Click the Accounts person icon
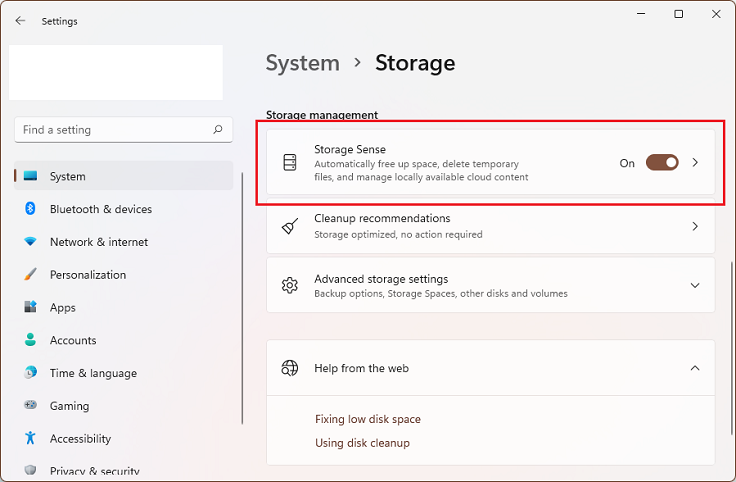Viewport: 736px width, 482px height. (x=31, y=340)
